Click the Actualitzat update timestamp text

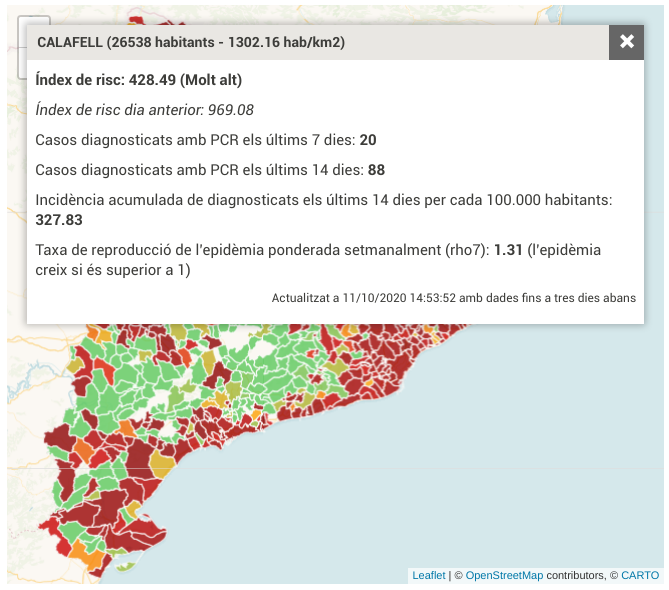click(x=453, y=298)
